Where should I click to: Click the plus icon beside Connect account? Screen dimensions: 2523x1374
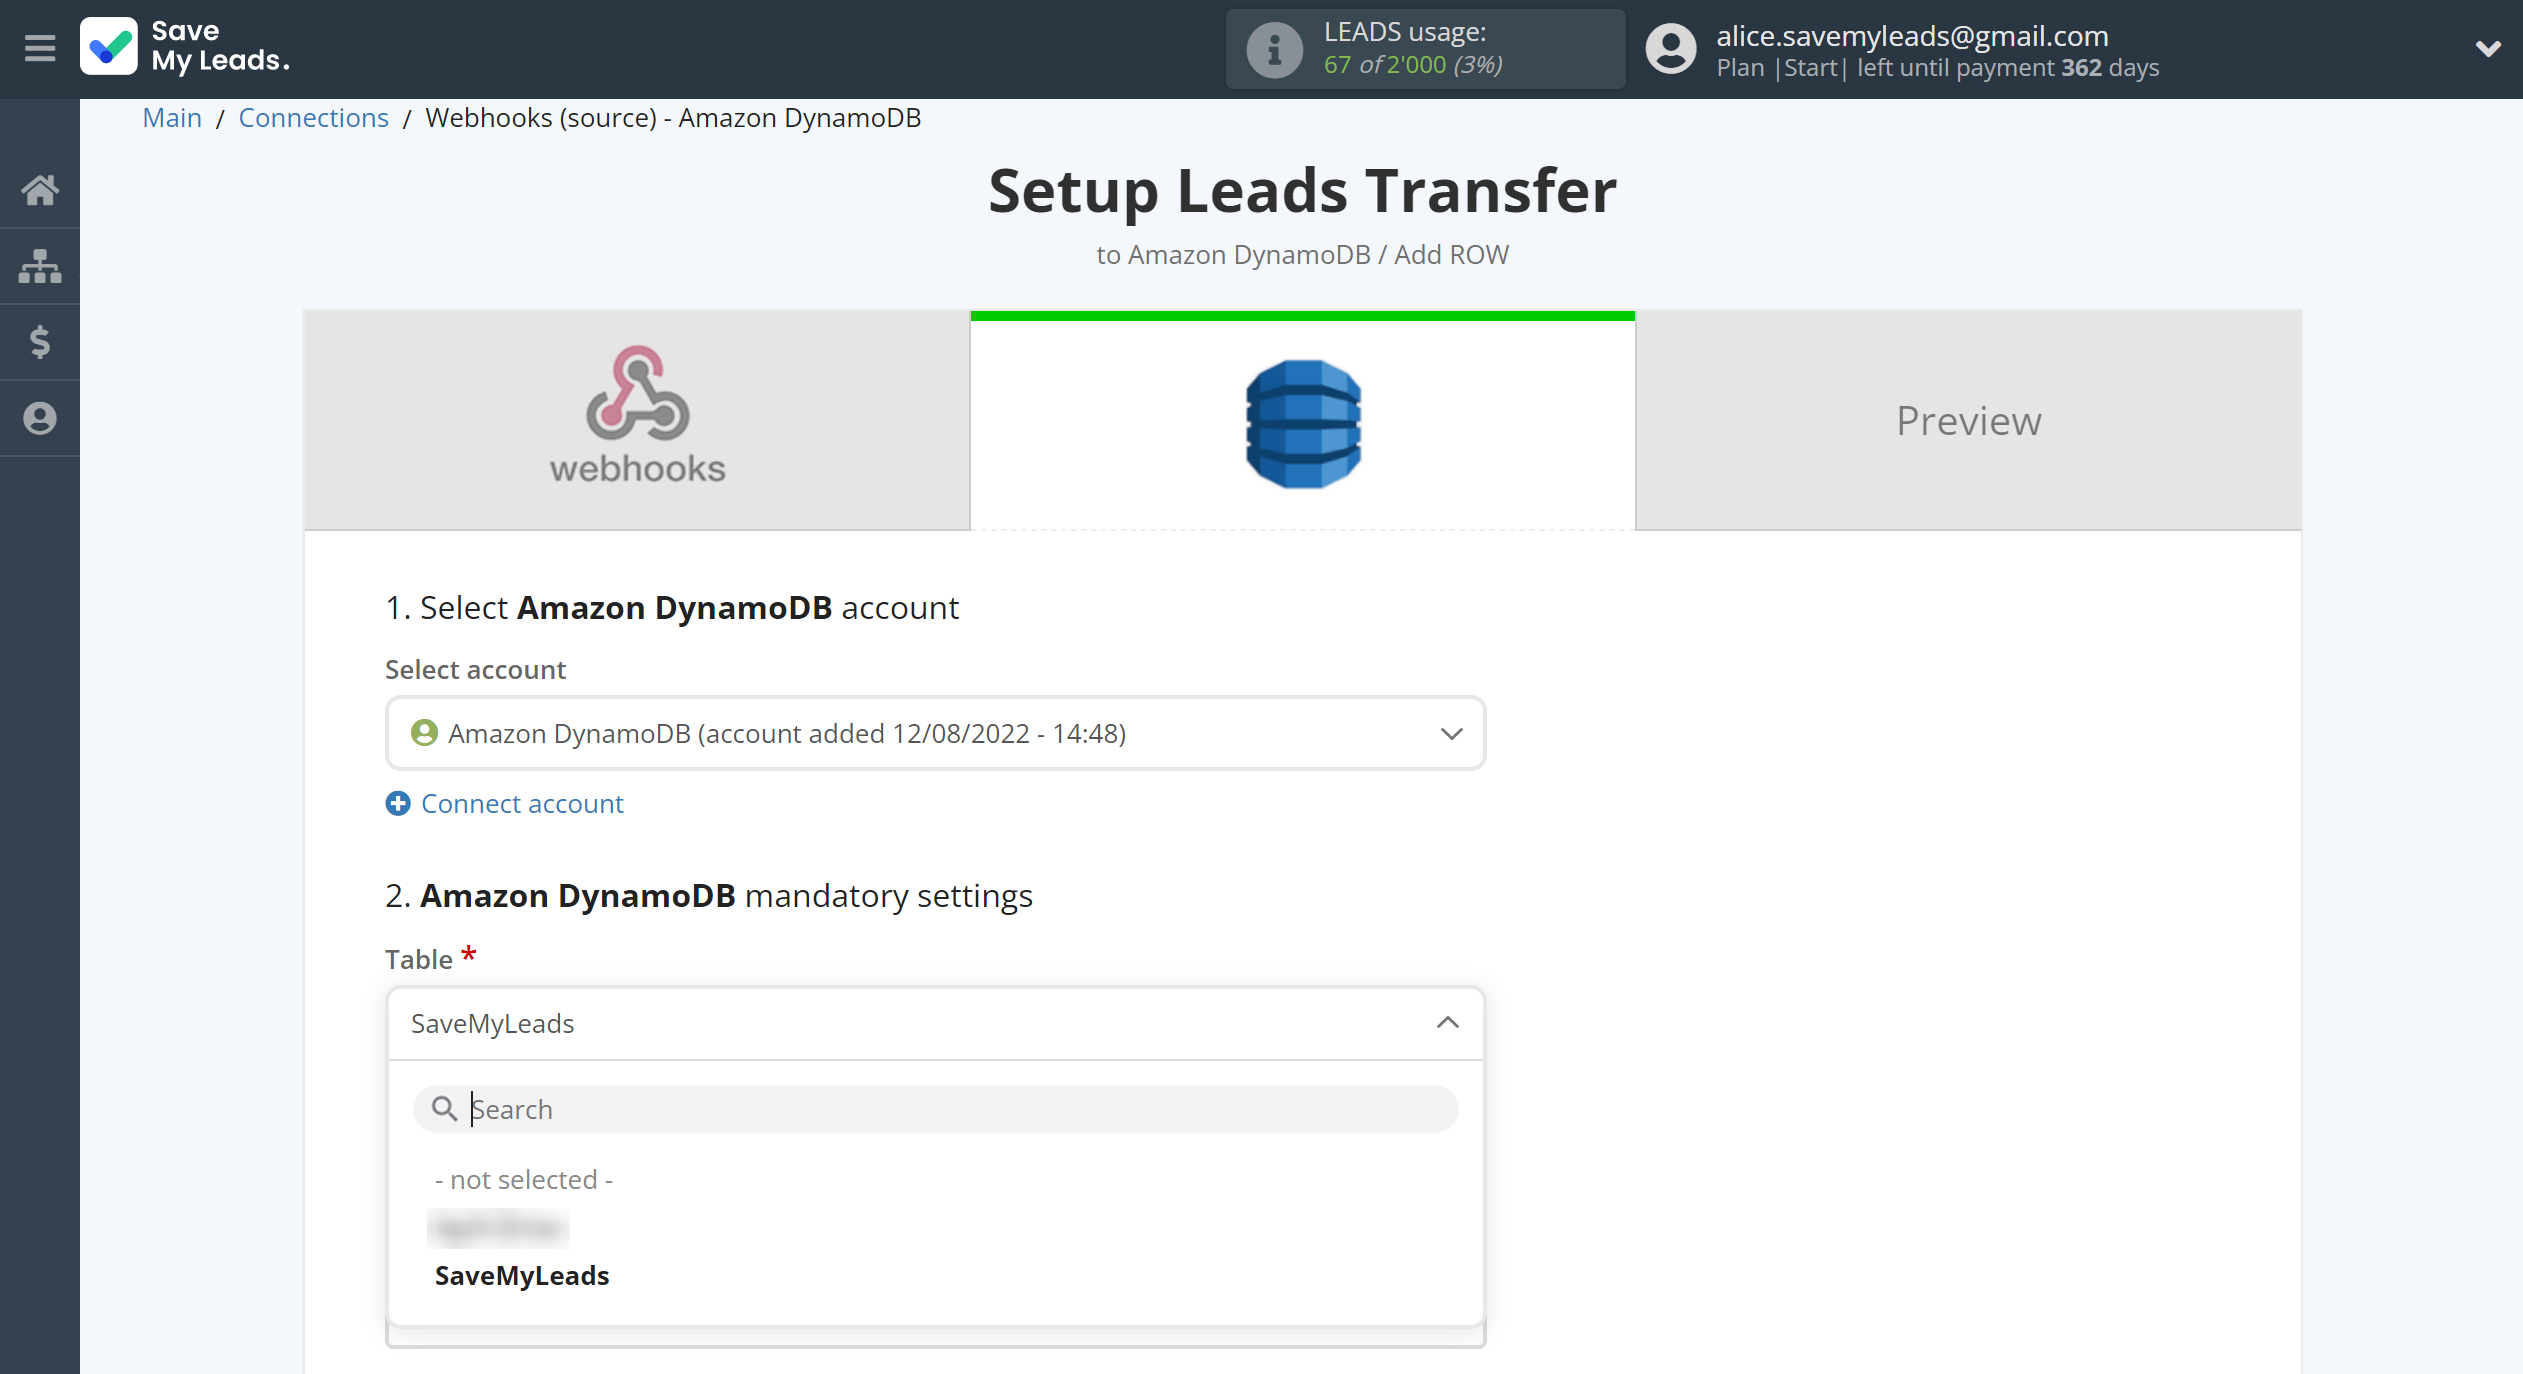[398, 804]
